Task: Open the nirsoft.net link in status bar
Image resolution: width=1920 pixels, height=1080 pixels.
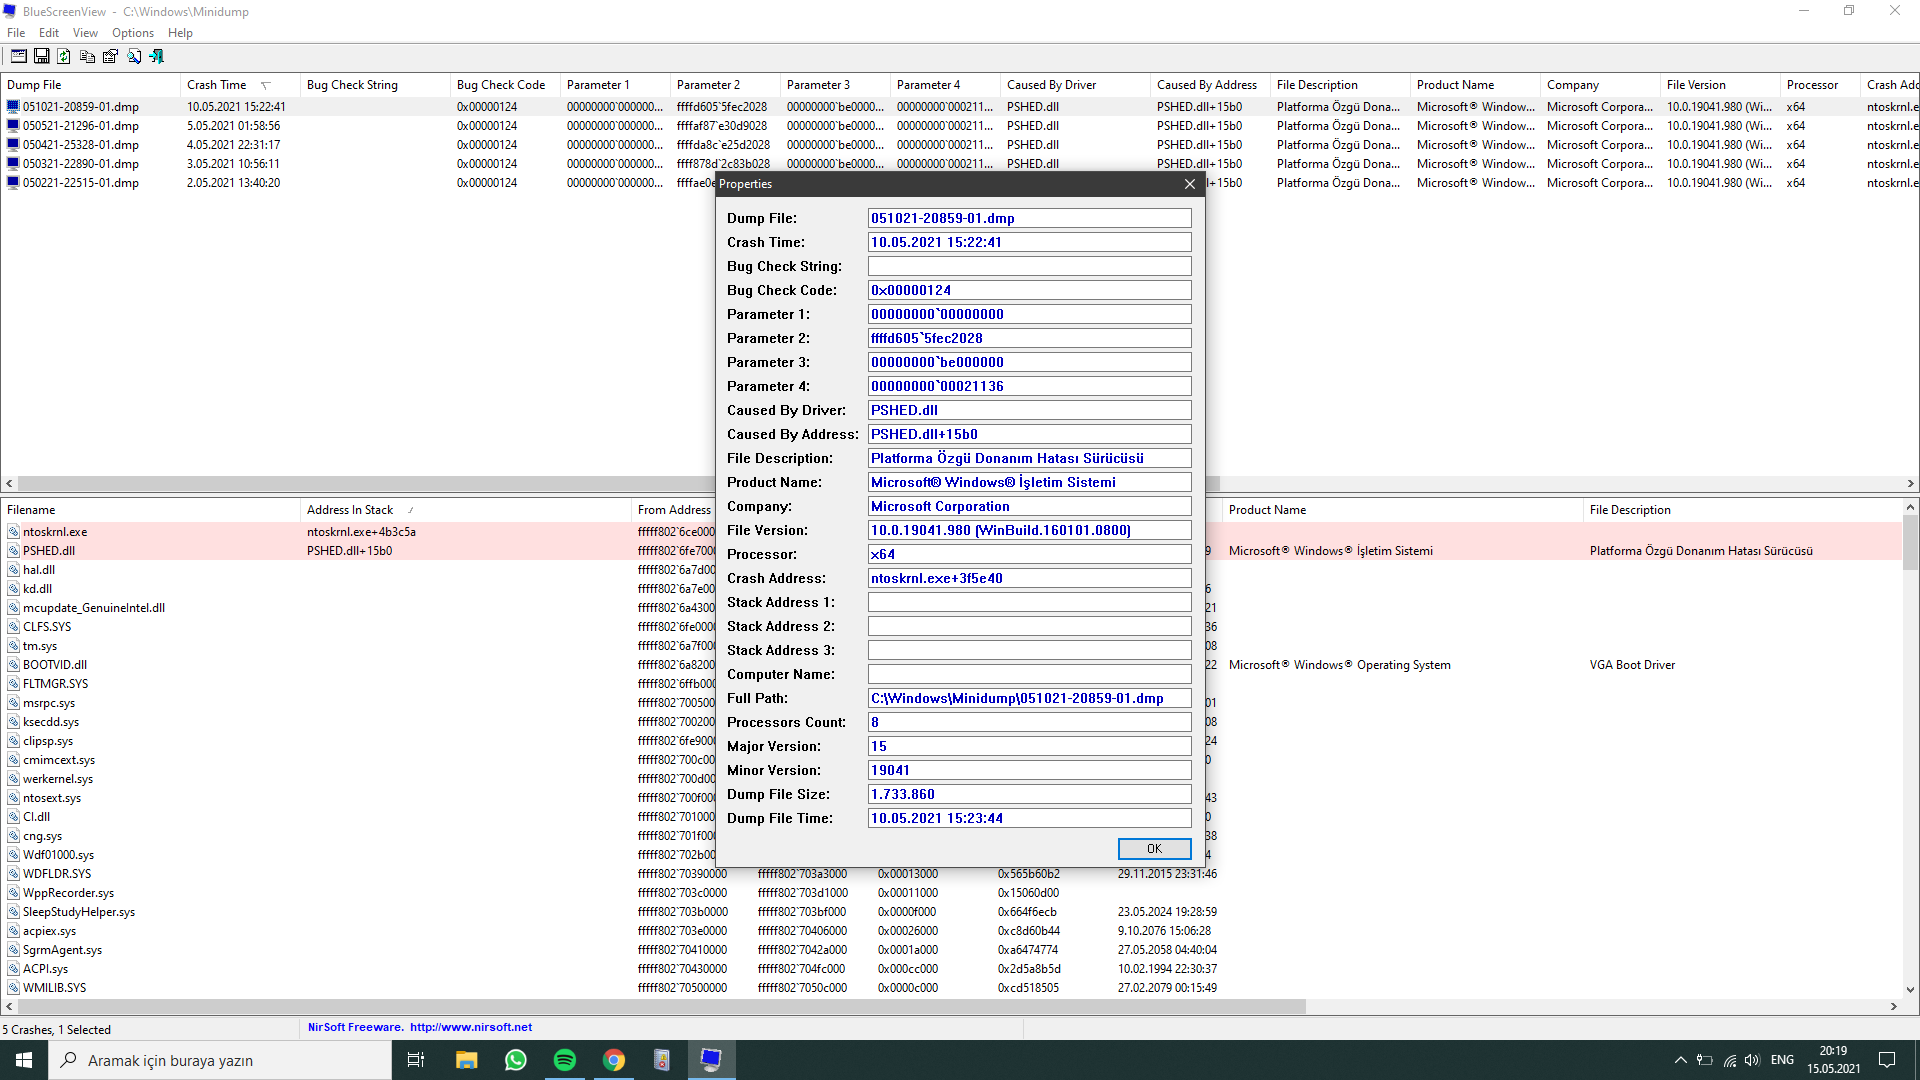Action: [x=470, y=1027]
